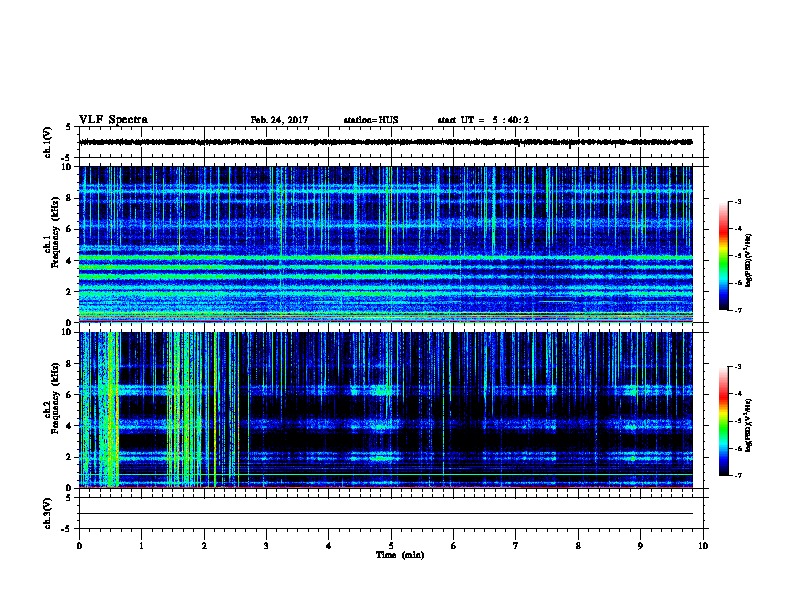Click the time axis tick label "5"
This screenshot has height=612, width=792.
point(391,546)
